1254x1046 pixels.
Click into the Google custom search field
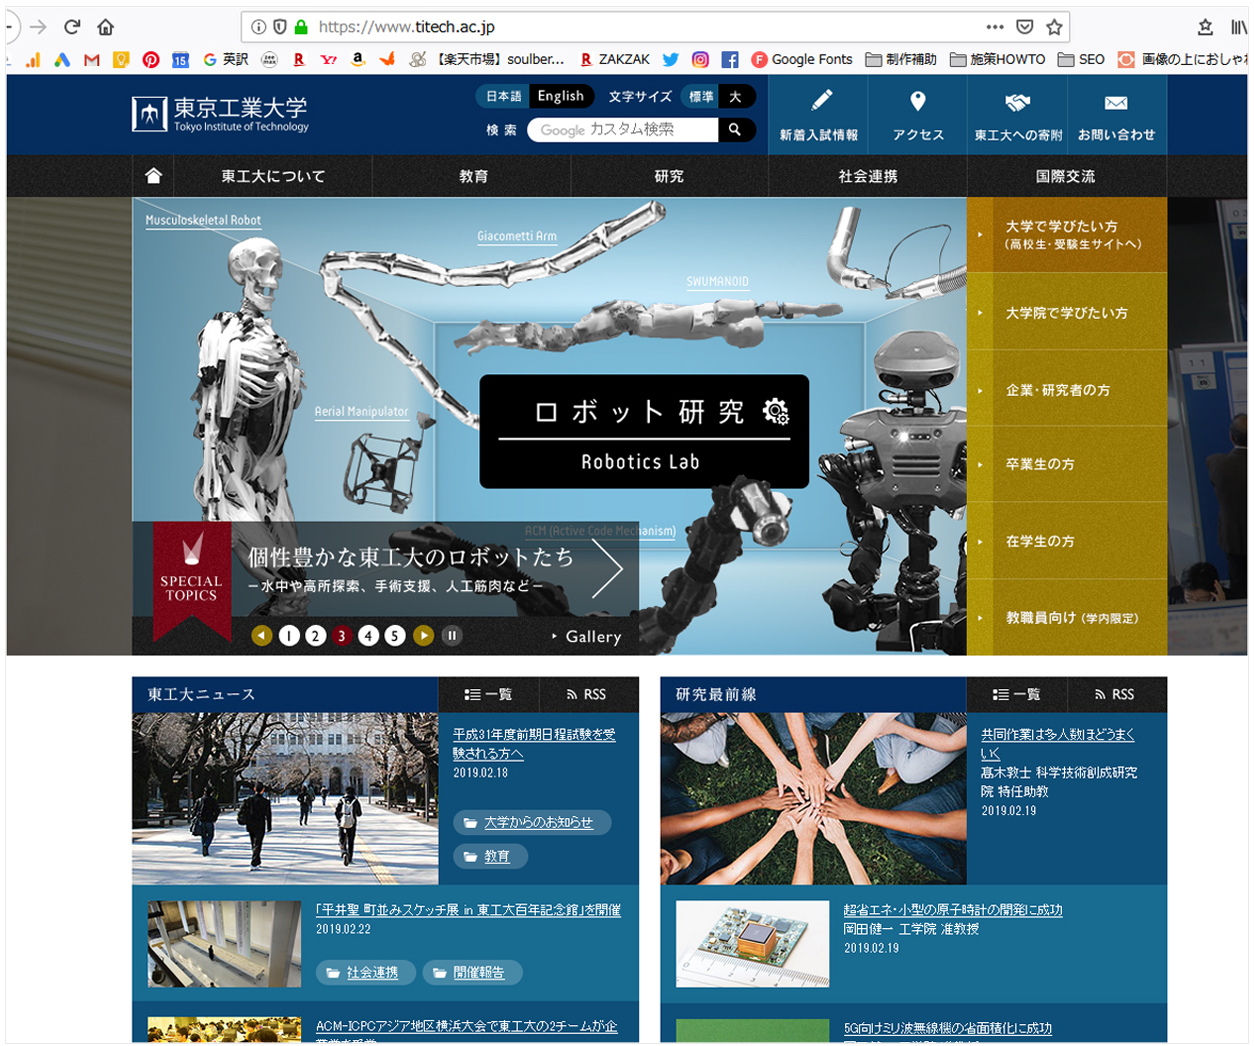[x=622, y=130]
